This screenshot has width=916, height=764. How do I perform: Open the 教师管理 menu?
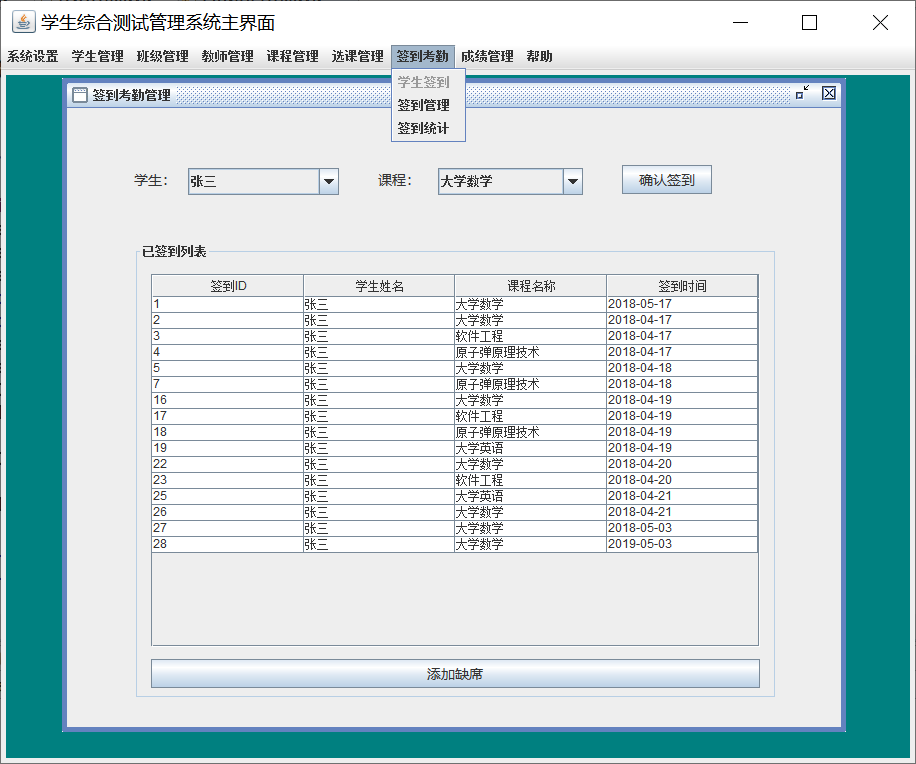pyautogui.click(x=227, y=57)
